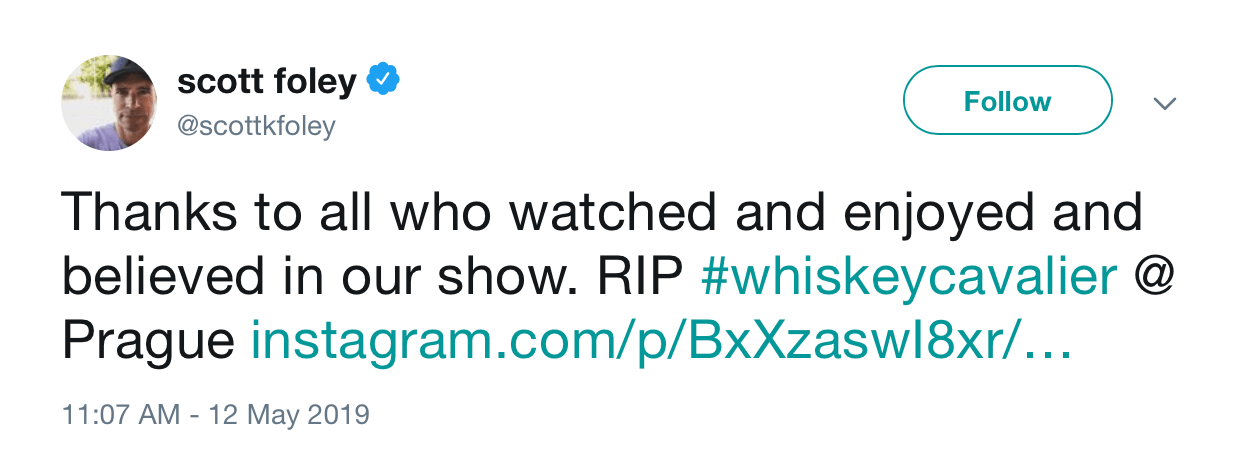Click the display name "scott foley"
This screenshot has height=456, width=1246.
tap(266, 82)
